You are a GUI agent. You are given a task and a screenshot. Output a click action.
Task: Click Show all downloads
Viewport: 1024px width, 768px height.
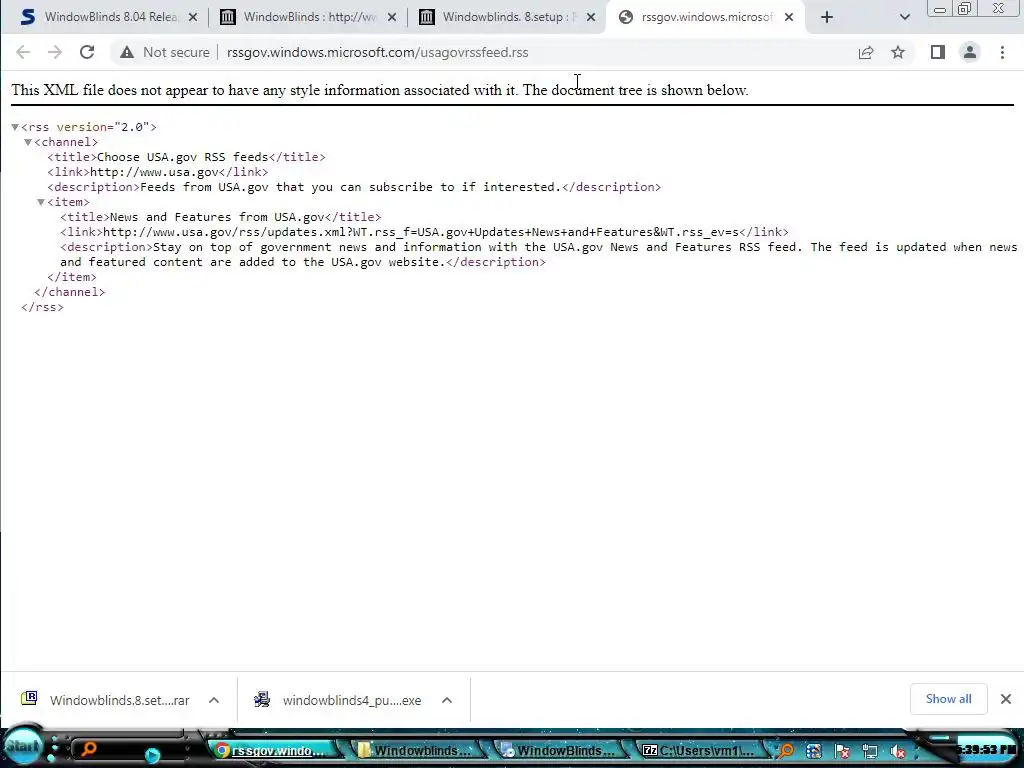point(948,699)
